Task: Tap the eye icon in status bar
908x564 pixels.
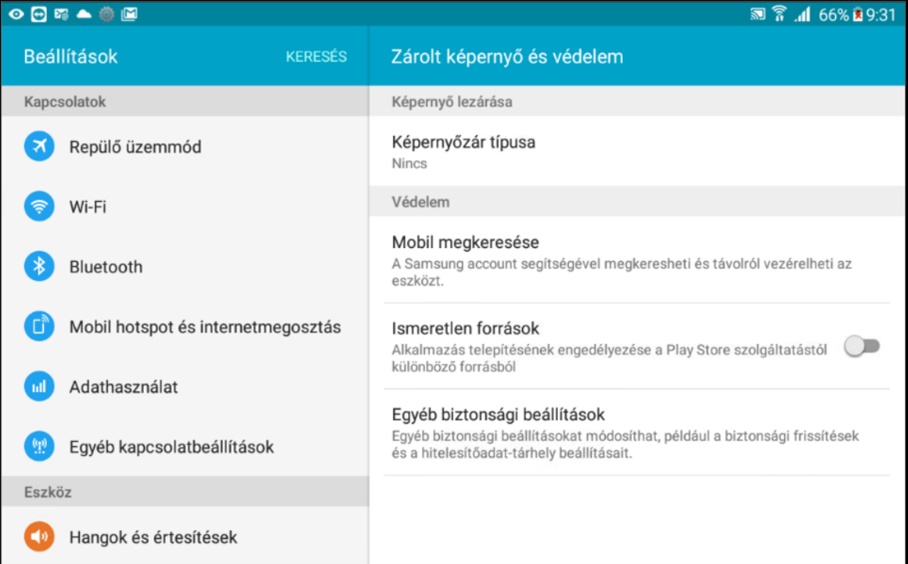Action: click(x=16, y=14)
